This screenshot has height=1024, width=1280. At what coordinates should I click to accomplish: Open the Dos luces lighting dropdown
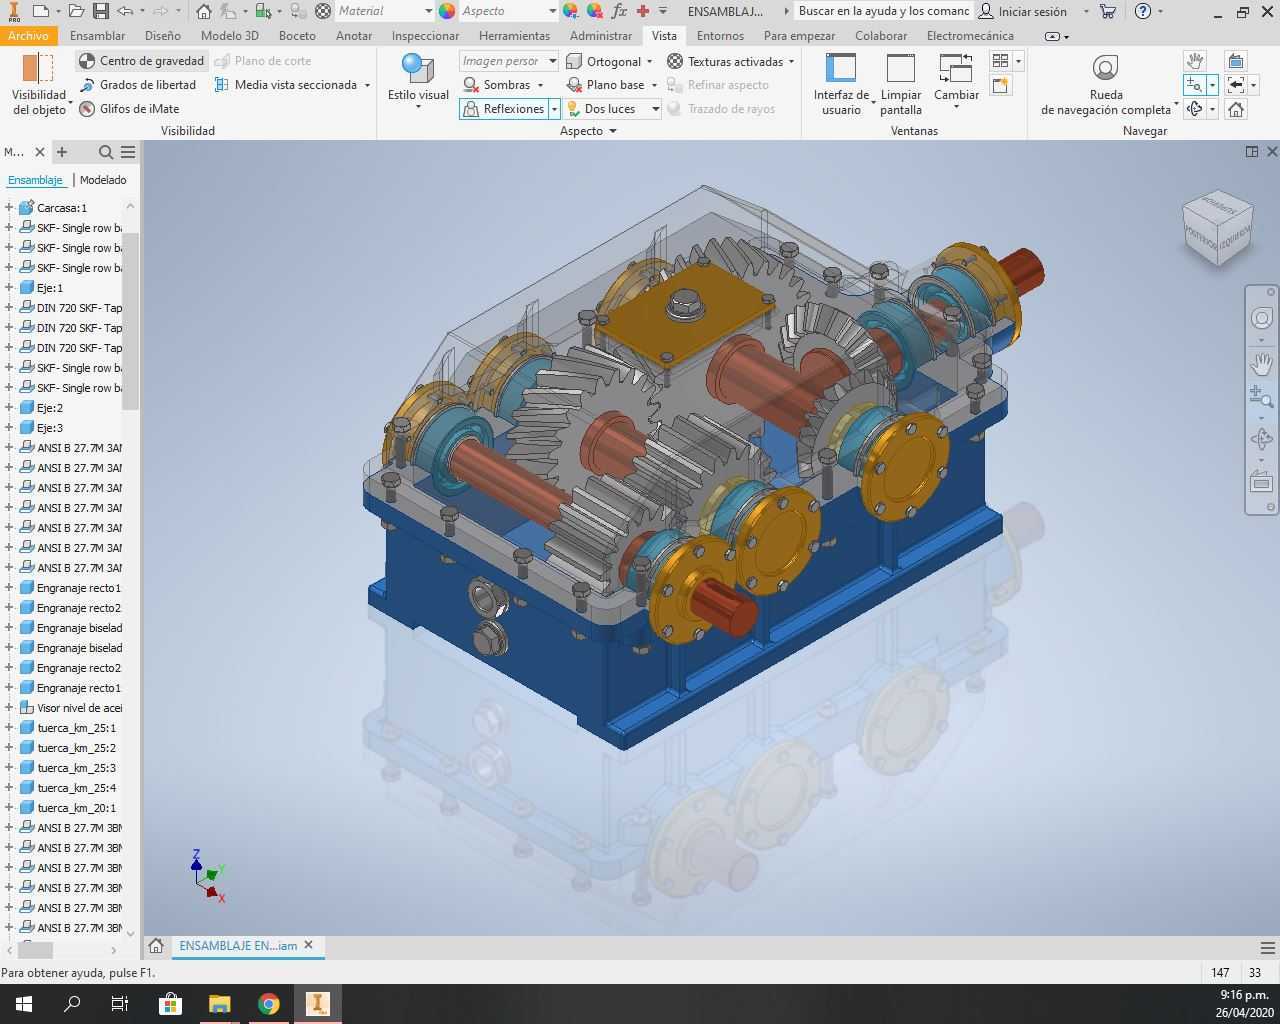pyautogui.click(x=655, y=109)
